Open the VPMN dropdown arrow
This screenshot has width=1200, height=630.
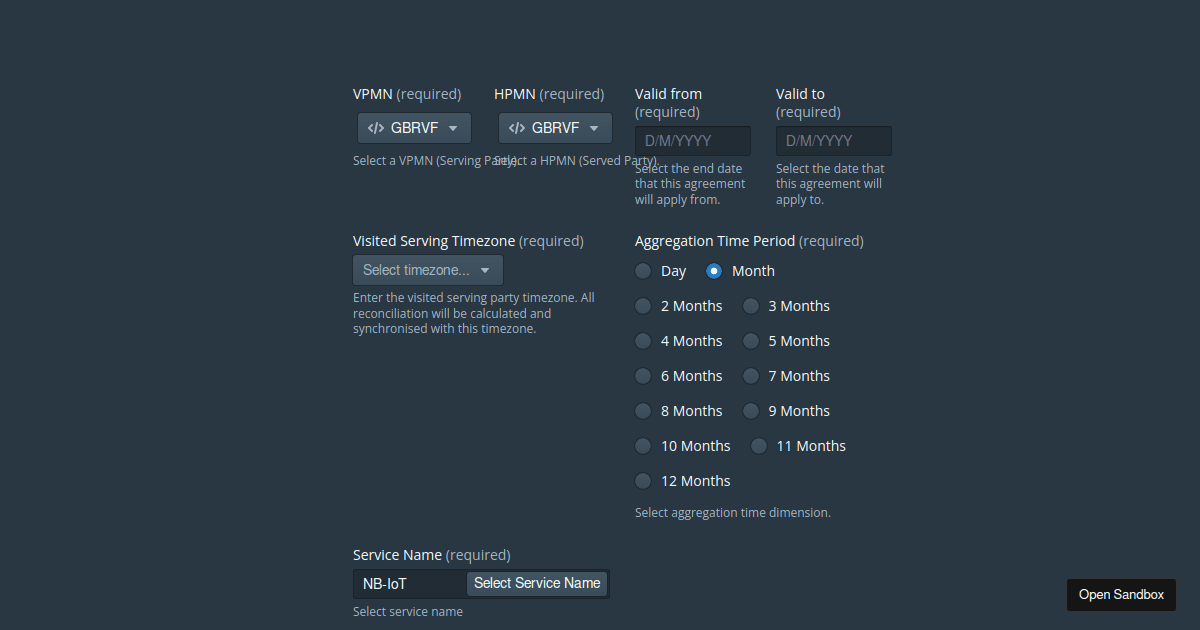[x=453, y=128]
